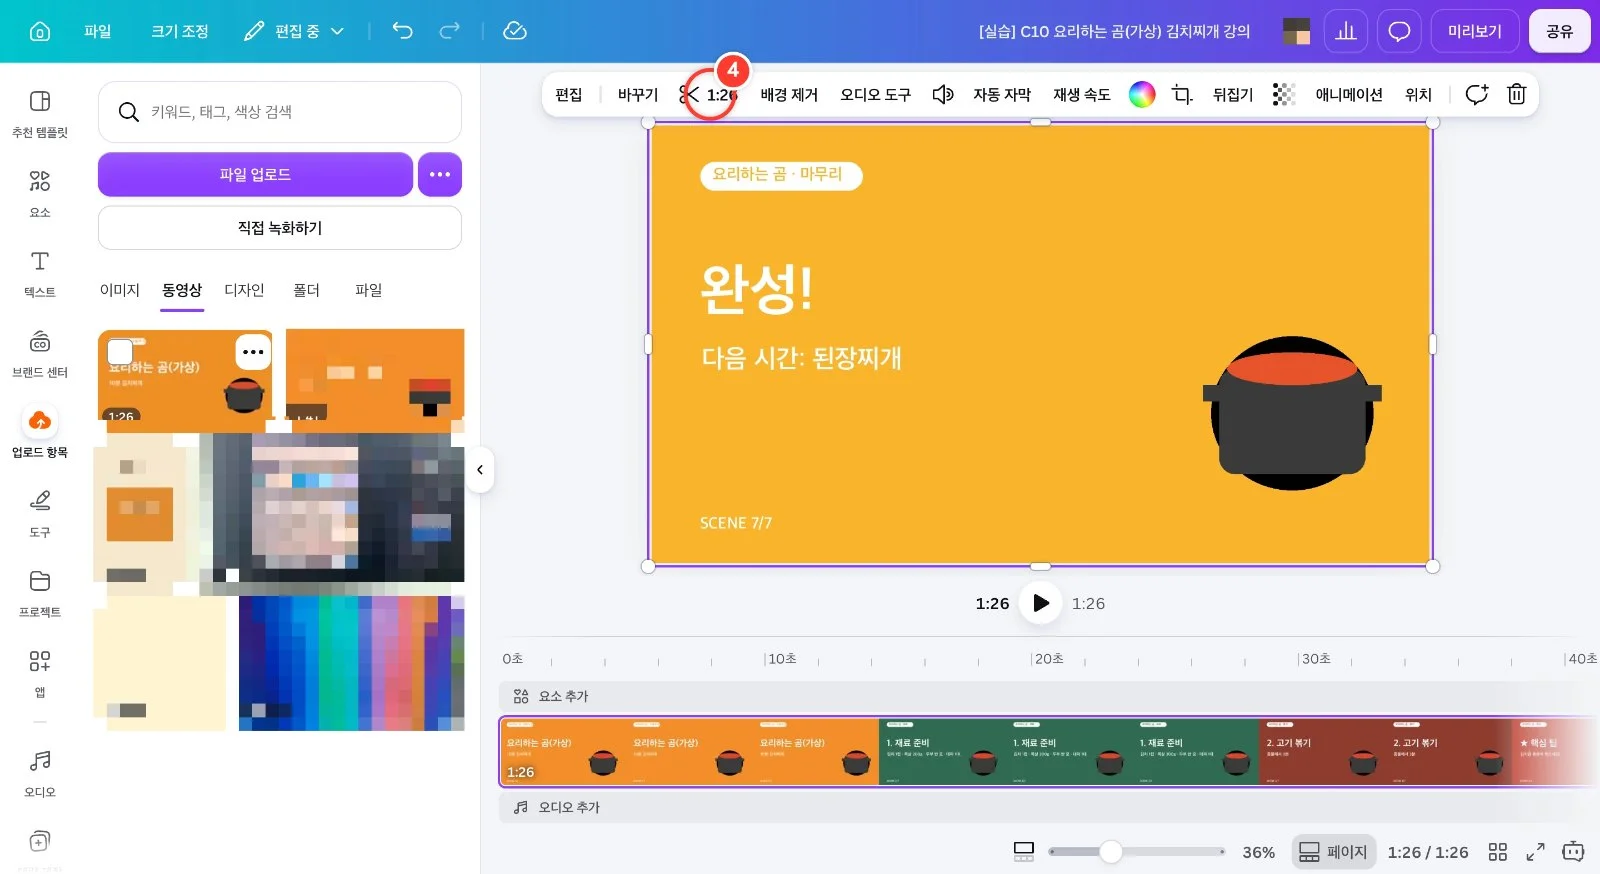This screenshot has width=1600, height=874.
Task: Open the rainbow color adjustment swatch
Action: tap(1142, 94)
